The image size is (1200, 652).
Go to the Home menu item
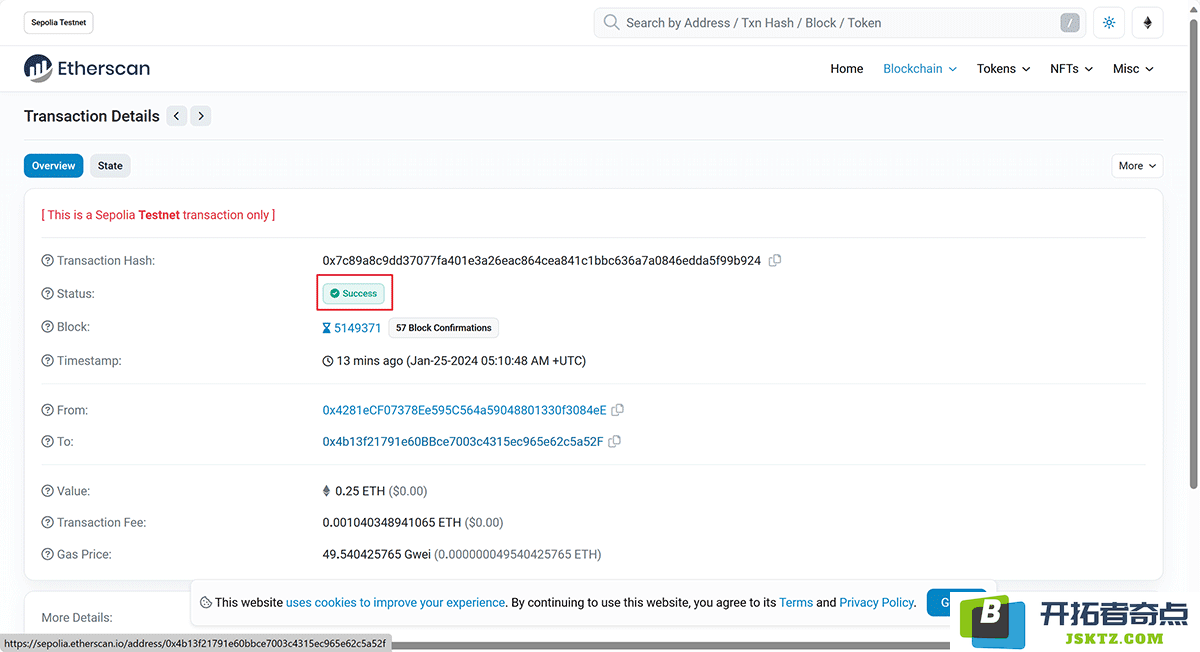coord(847,69)
